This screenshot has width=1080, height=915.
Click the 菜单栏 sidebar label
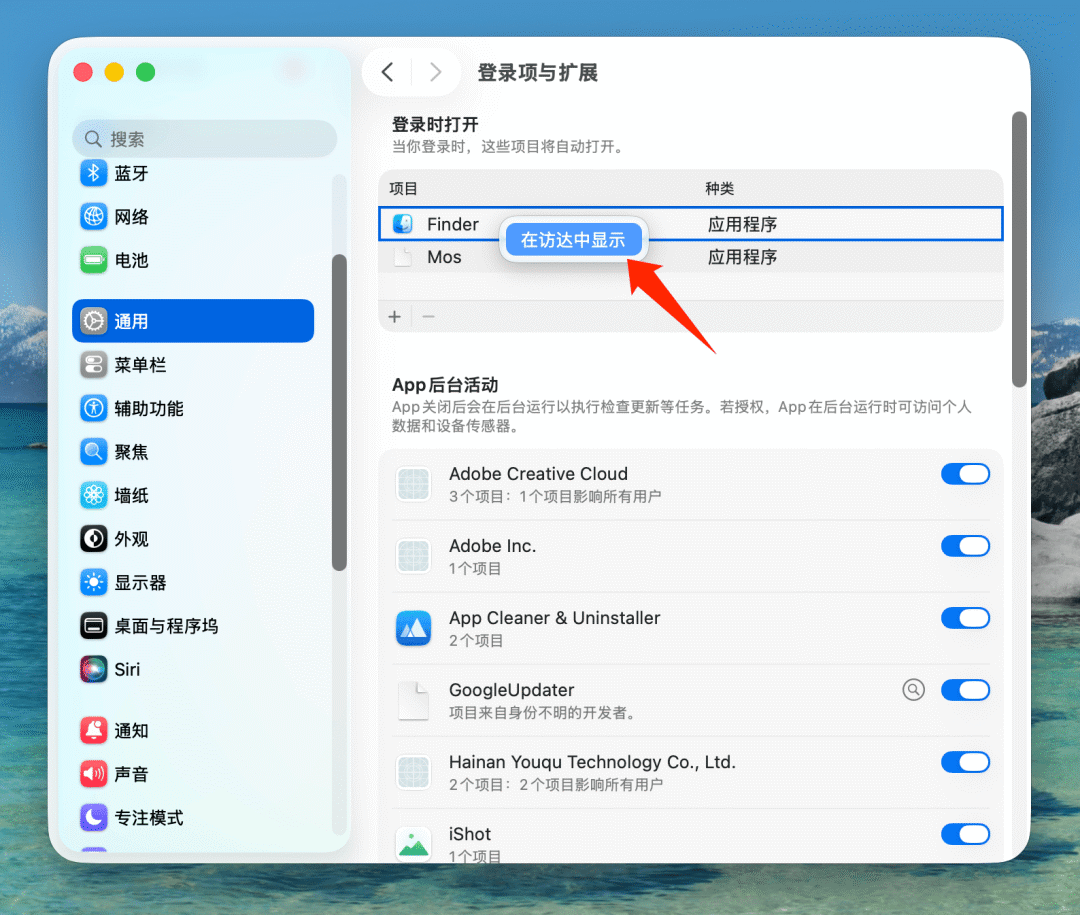coord(140,365)
